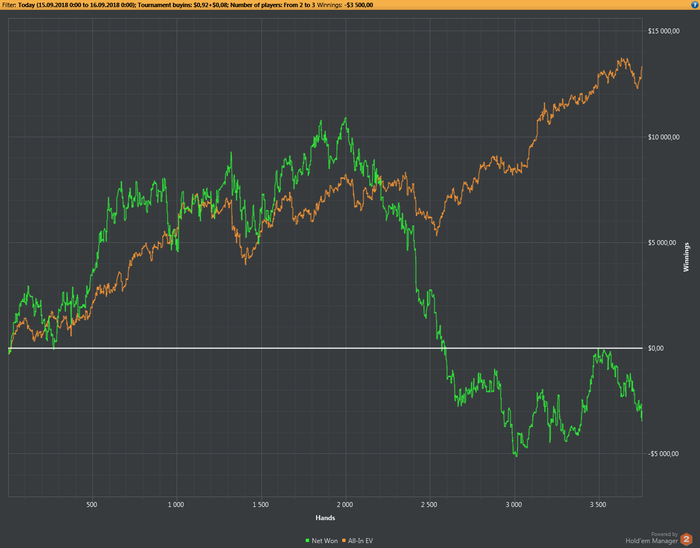
Task: Click the orange All-In EV legend swatch
Action: (x=344, y=540)
